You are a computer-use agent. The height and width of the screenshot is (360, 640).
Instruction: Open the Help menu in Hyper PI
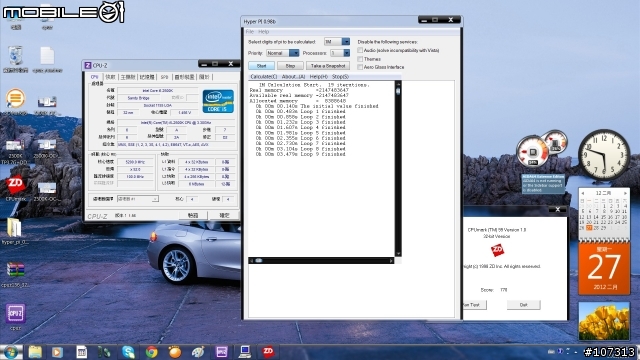[x=264, y=32]
